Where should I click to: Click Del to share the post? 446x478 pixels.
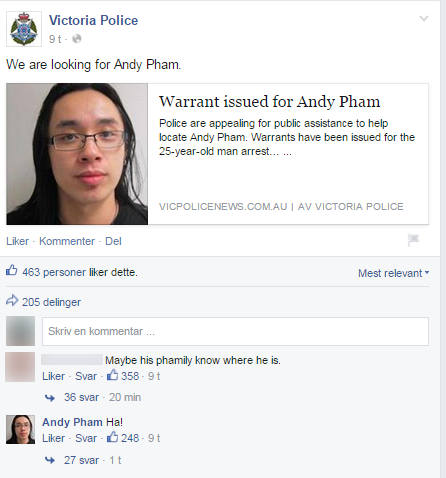pos(113,241)
